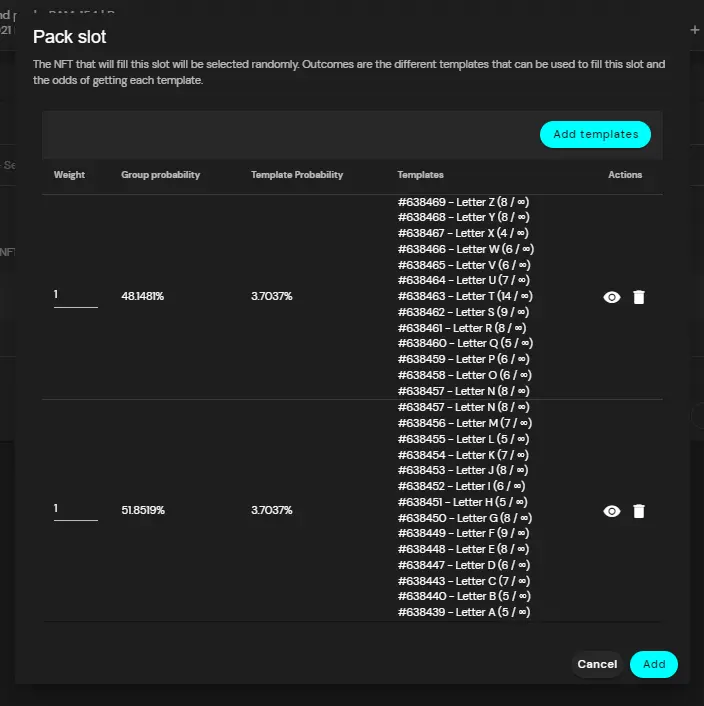Screen dimensions: 704x706
Task: Click 3.7037% in the first group row
Action: coord(271,296)
